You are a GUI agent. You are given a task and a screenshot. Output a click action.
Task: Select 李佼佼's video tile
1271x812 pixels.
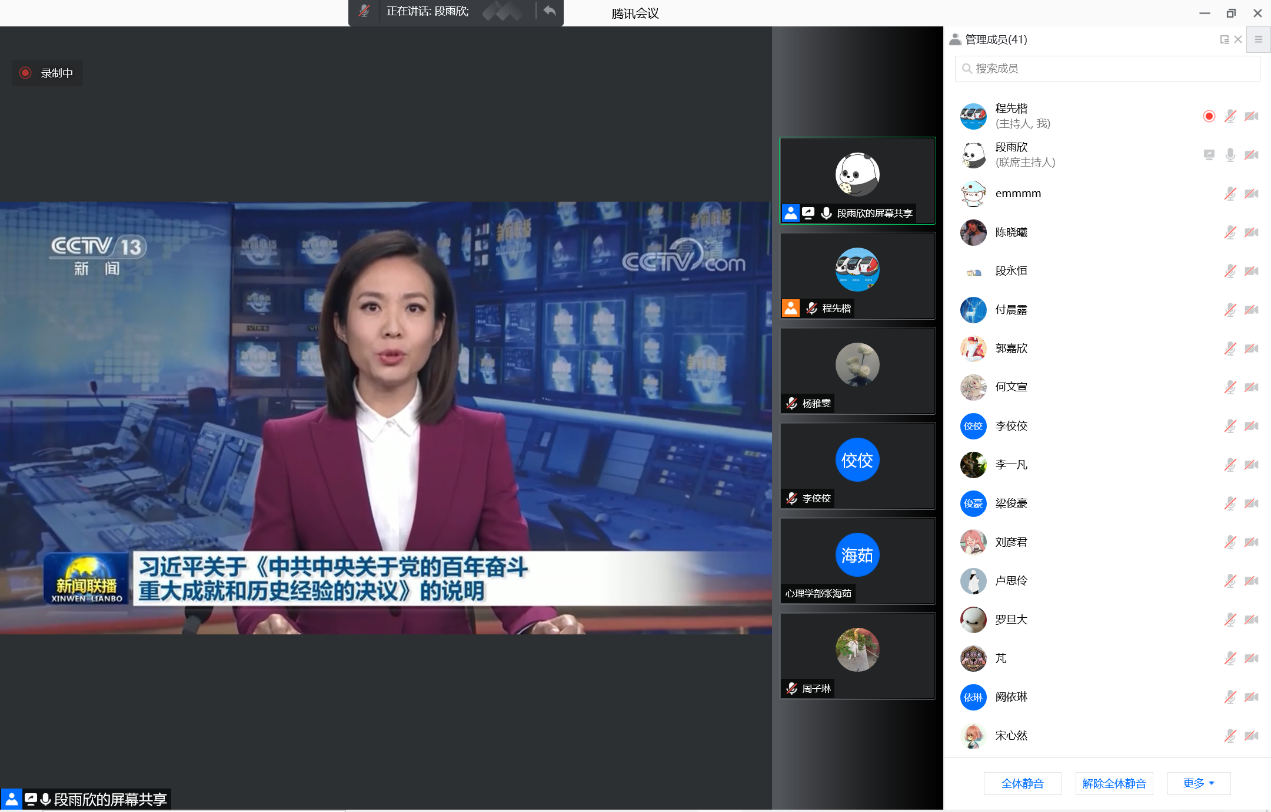pyautogui.click(x=857, y=466)
